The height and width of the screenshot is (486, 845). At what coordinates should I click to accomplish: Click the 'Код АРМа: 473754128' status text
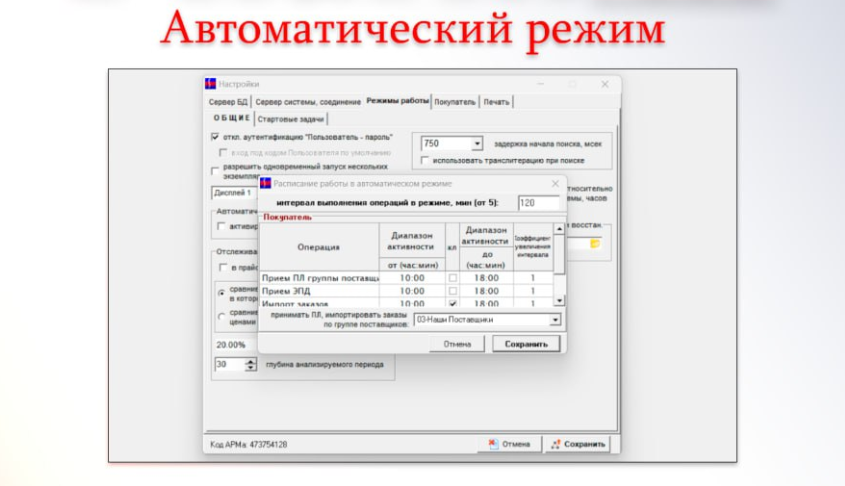(248, 445)
